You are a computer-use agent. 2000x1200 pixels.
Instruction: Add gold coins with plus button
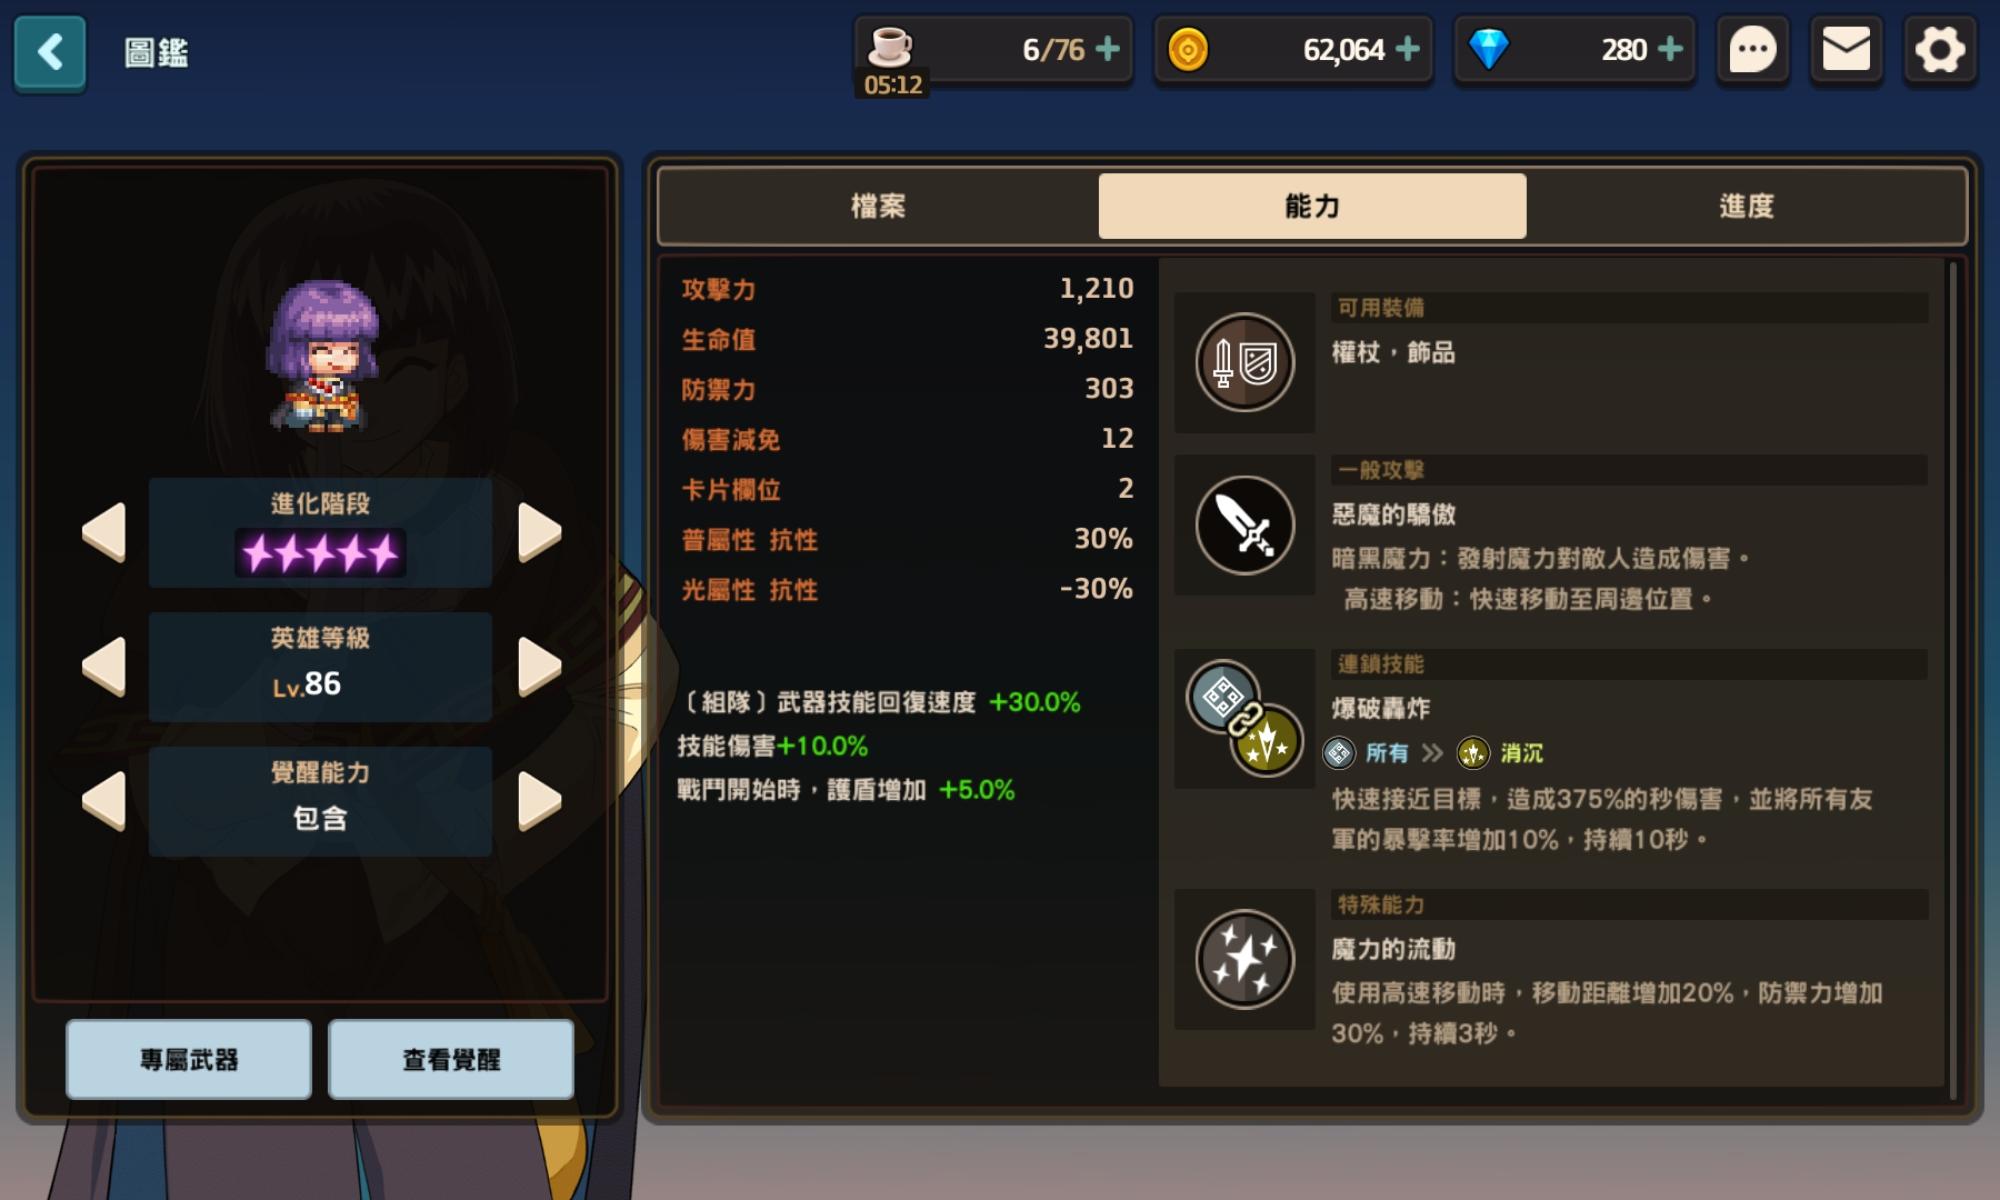(x=1407, y=49)
